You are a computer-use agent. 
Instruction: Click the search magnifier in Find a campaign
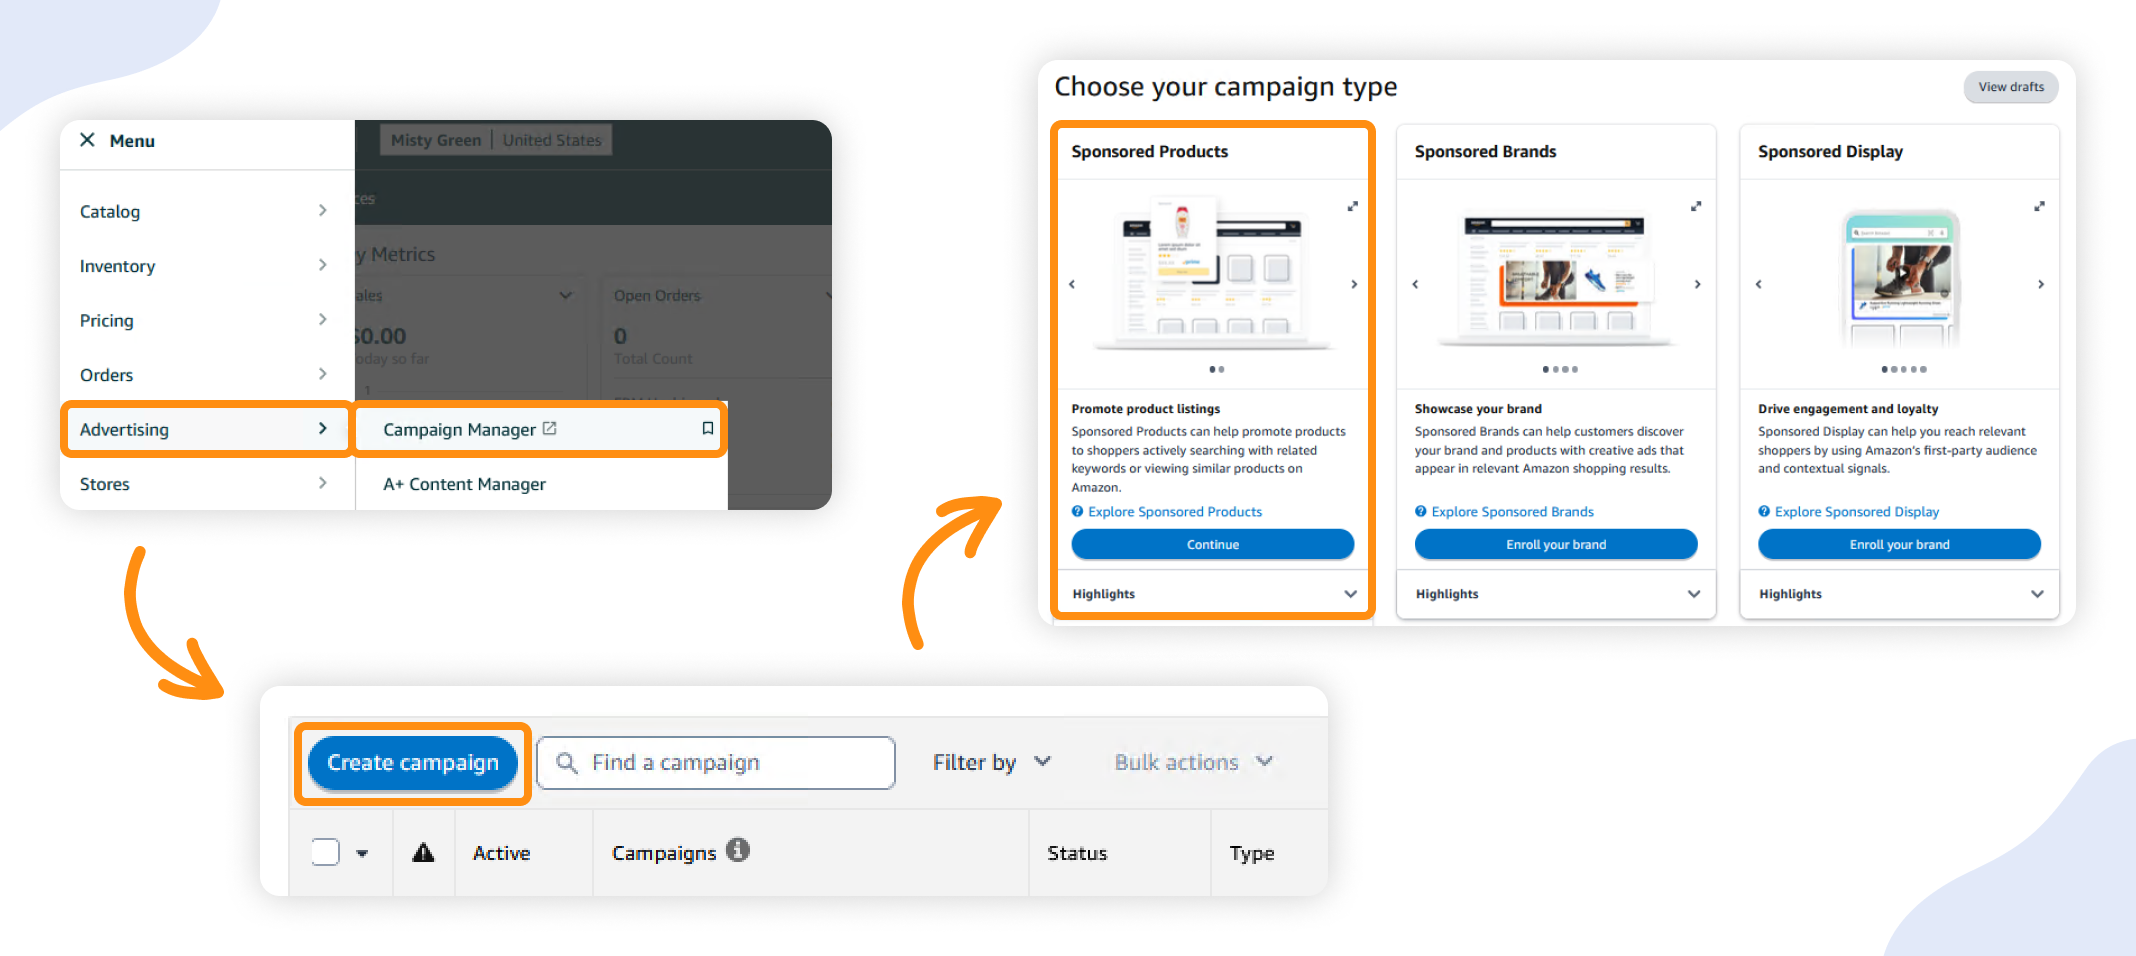567,762
